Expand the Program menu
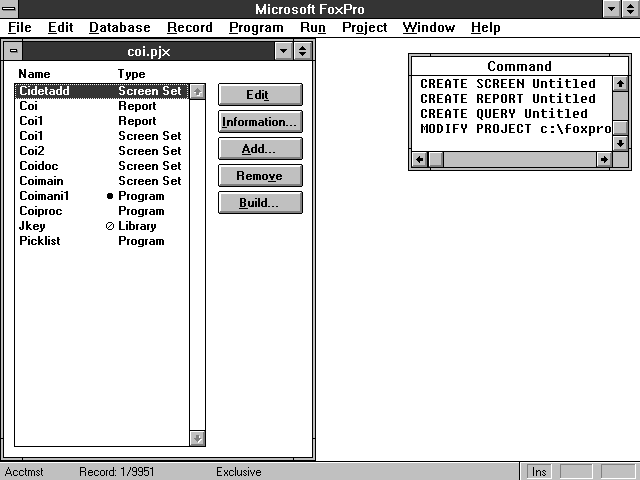 [256, 27]
